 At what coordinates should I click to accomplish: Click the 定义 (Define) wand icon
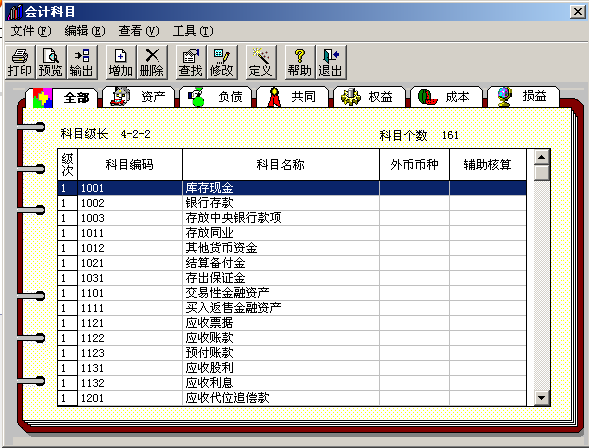coord(261,62)
